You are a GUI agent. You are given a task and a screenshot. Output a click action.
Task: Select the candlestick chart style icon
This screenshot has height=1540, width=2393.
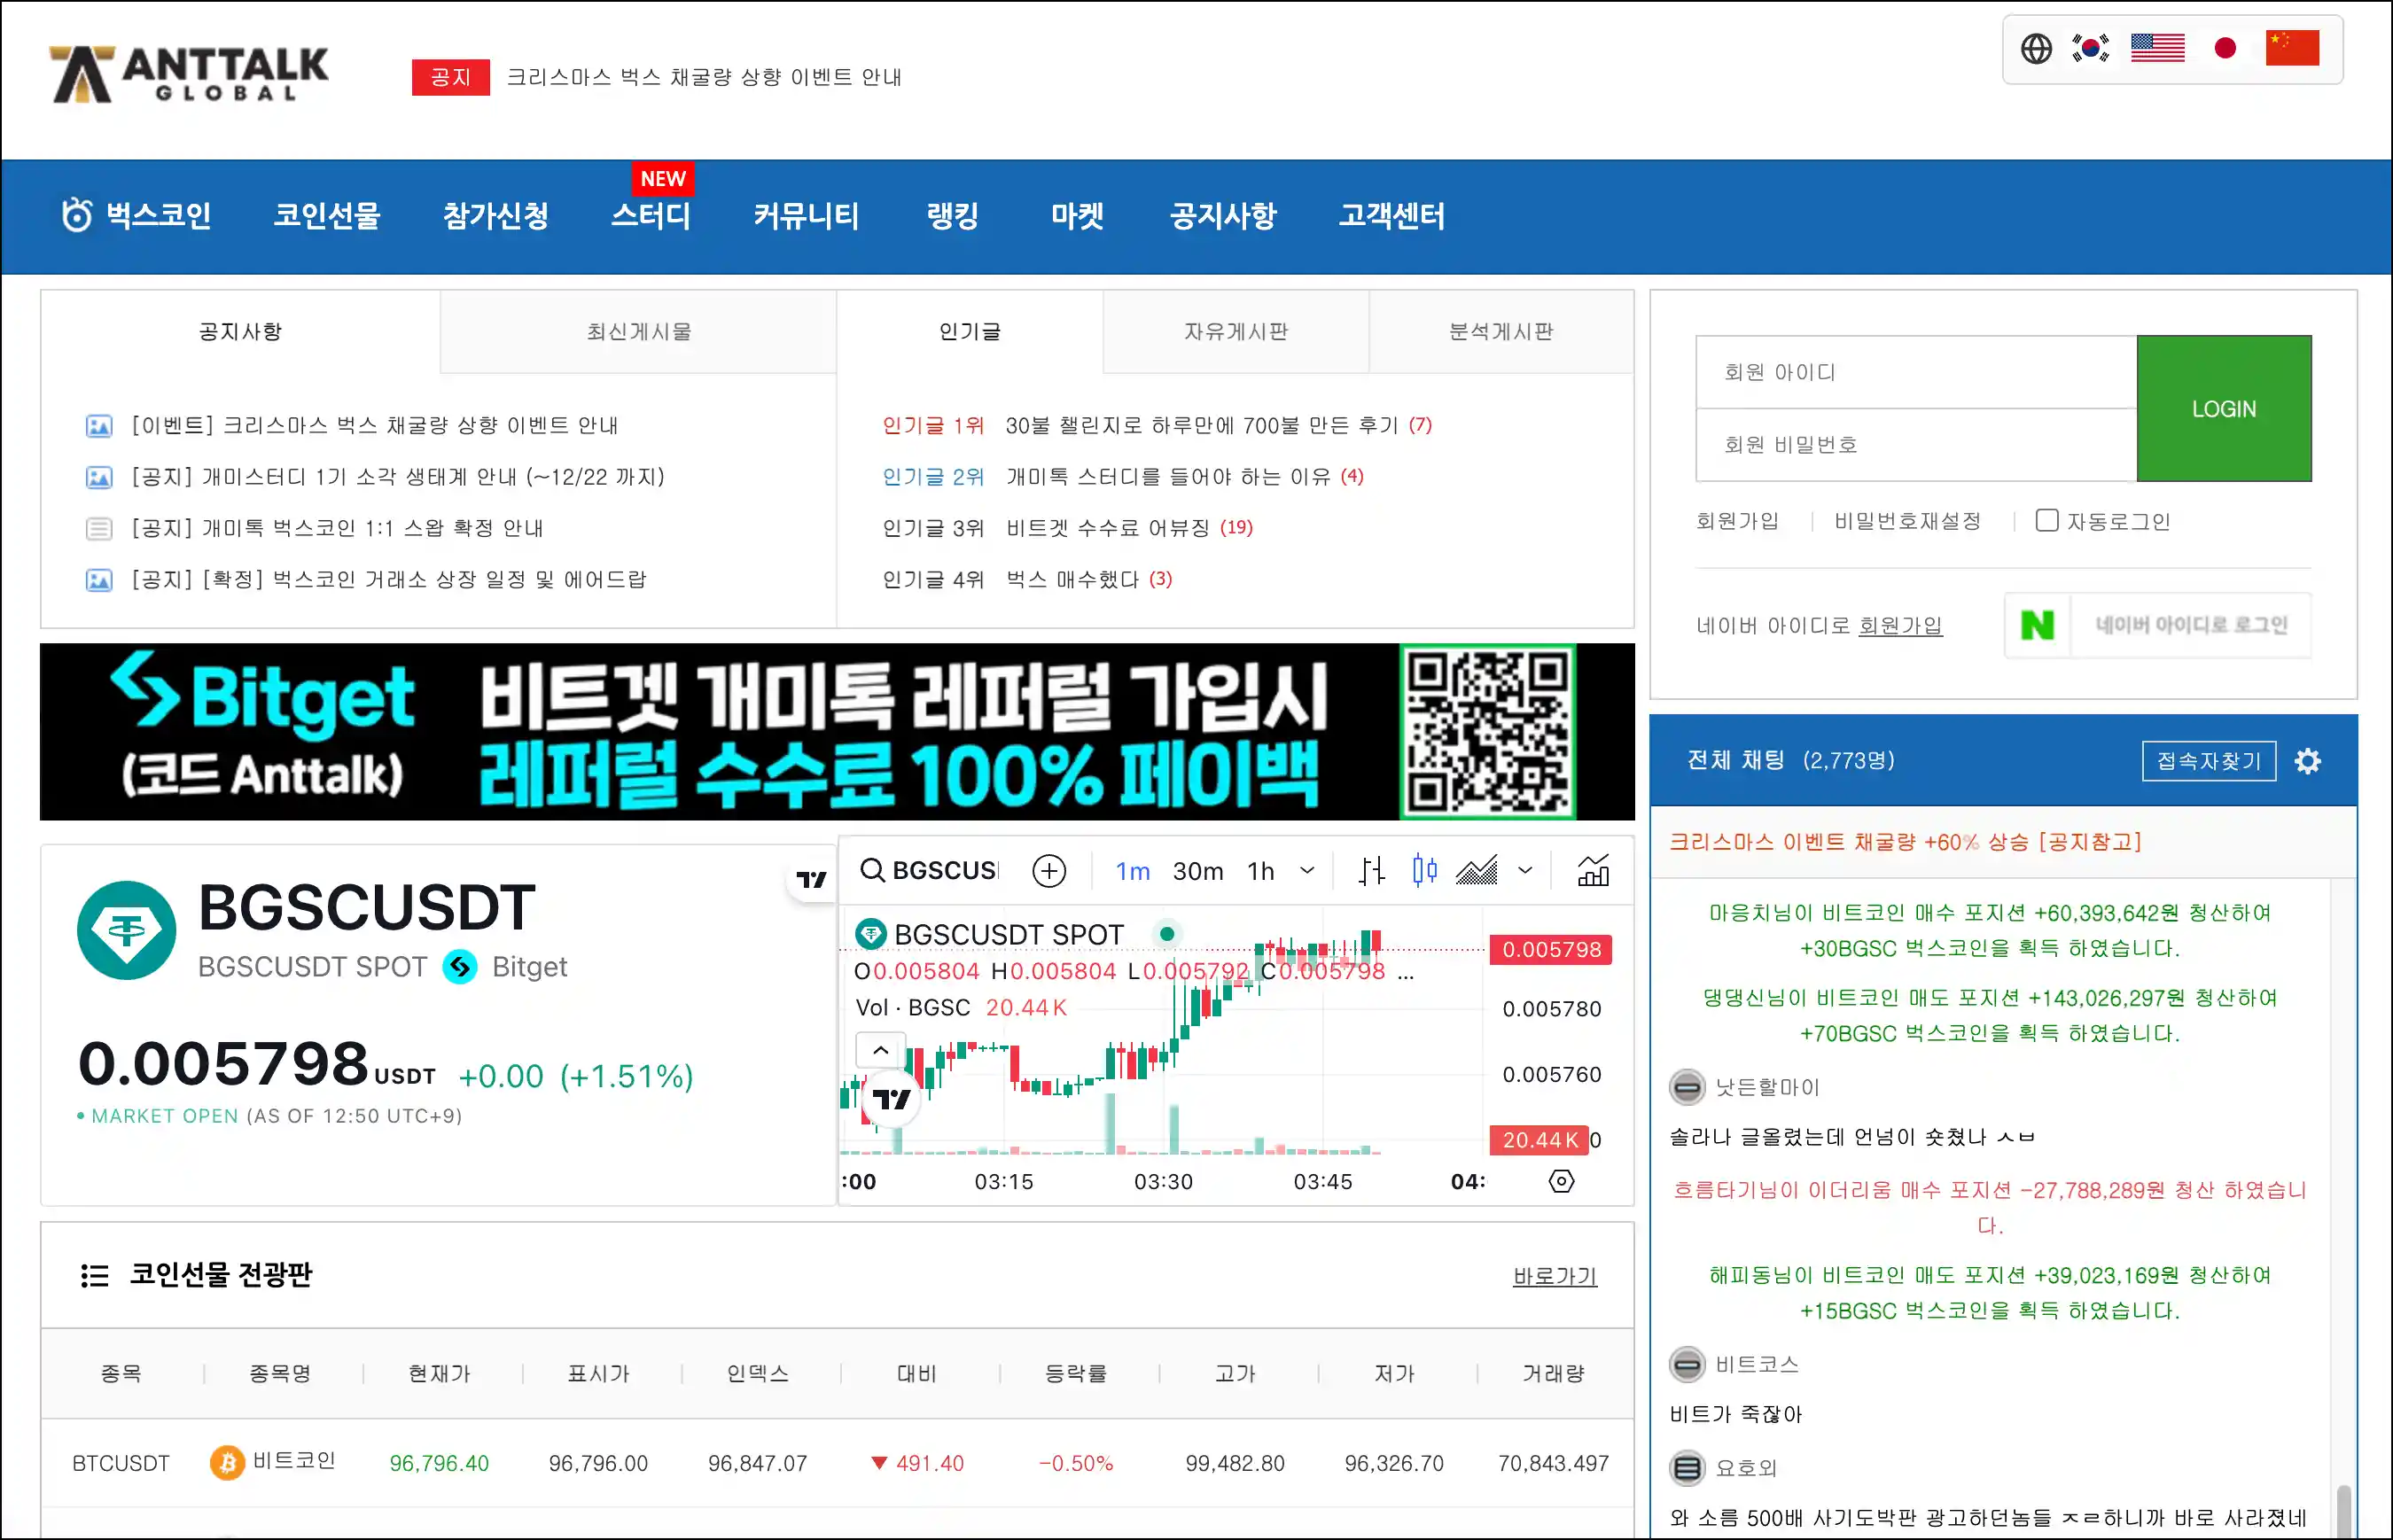[1425, 870]
